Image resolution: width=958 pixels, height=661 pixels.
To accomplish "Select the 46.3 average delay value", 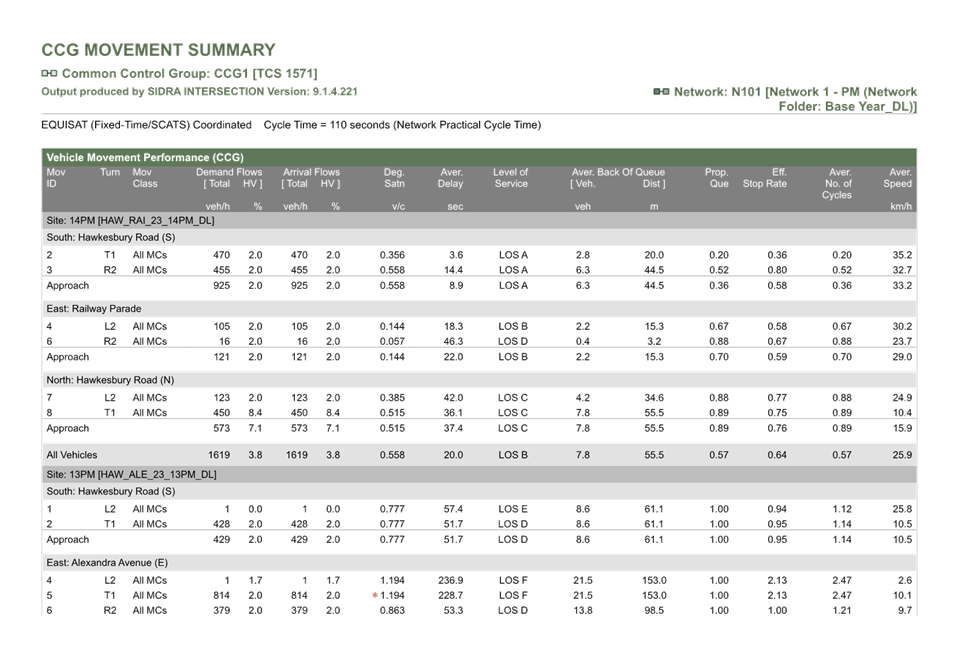I will [x=453, y=341].
